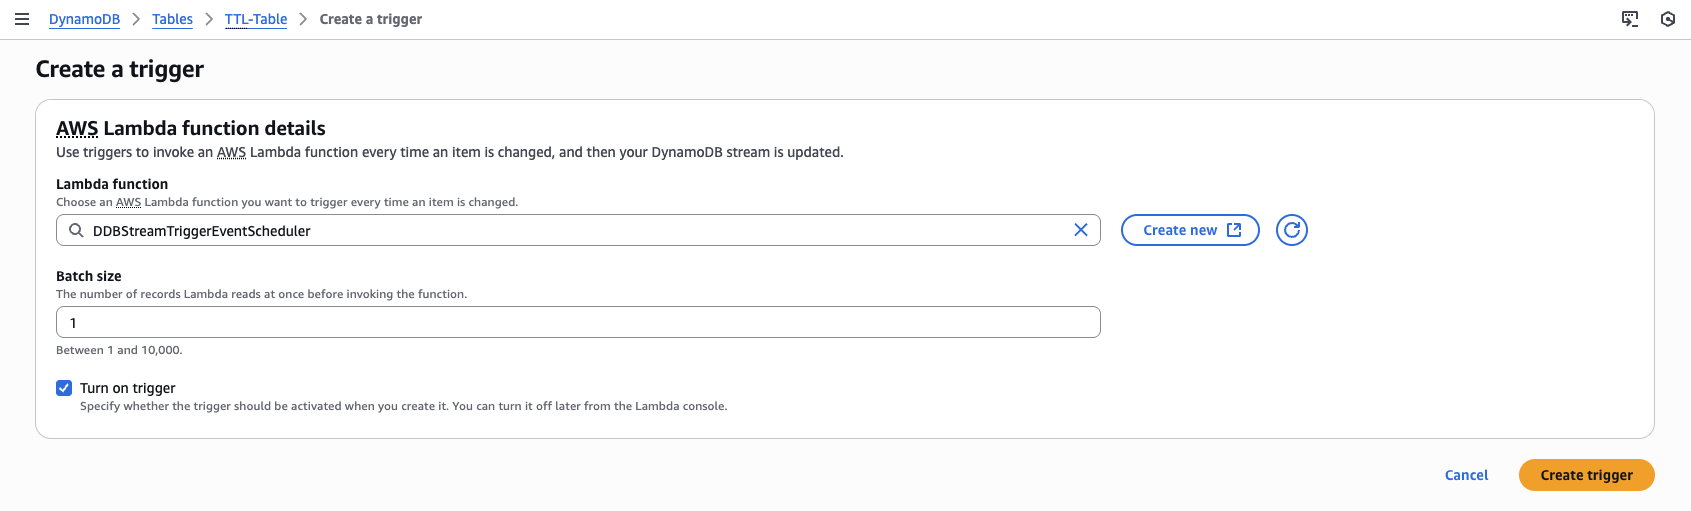
Task: Click 'AWS Lambda function details' heading
Action: click(191, 128)
